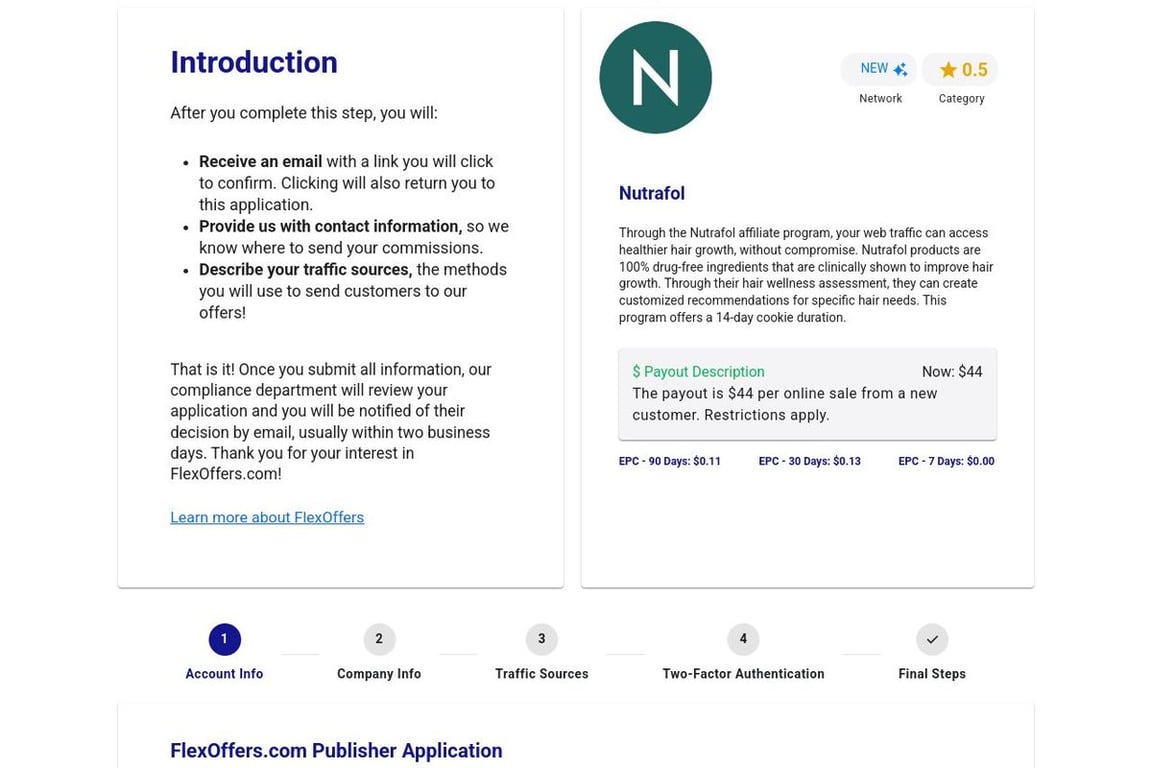Click the Traffic Sources step label
Screen dimensions: 1152x768
pyautogui.click(x=541, y=673)
